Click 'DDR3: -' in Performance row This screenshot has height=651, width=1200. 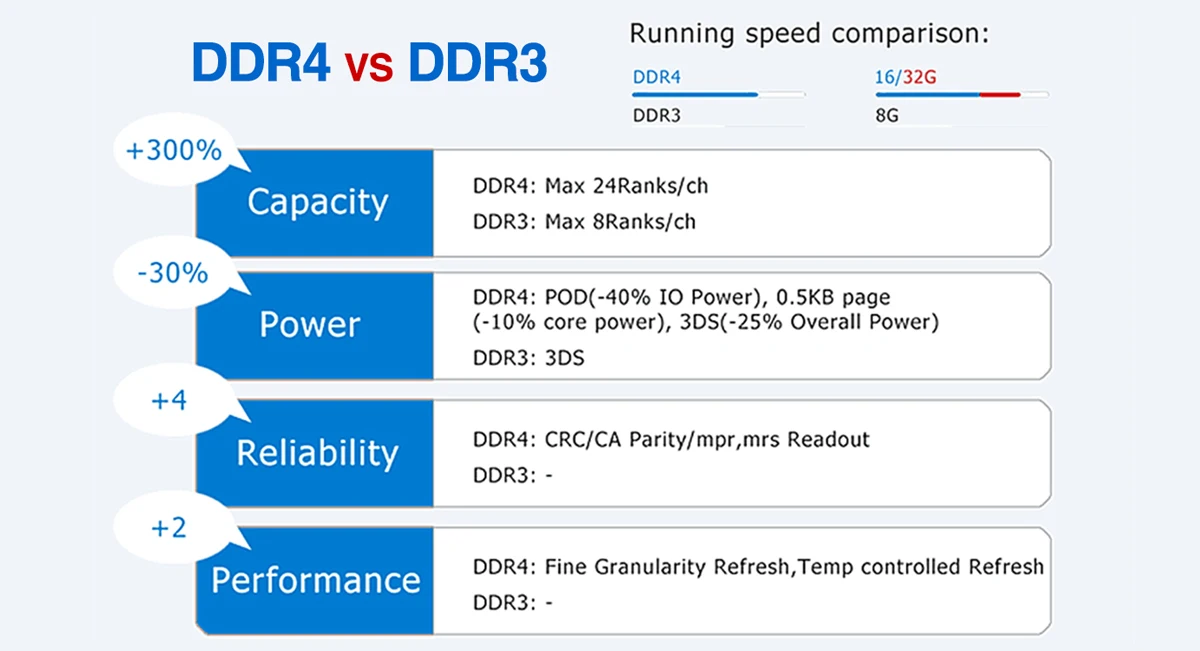click(512, 603)
